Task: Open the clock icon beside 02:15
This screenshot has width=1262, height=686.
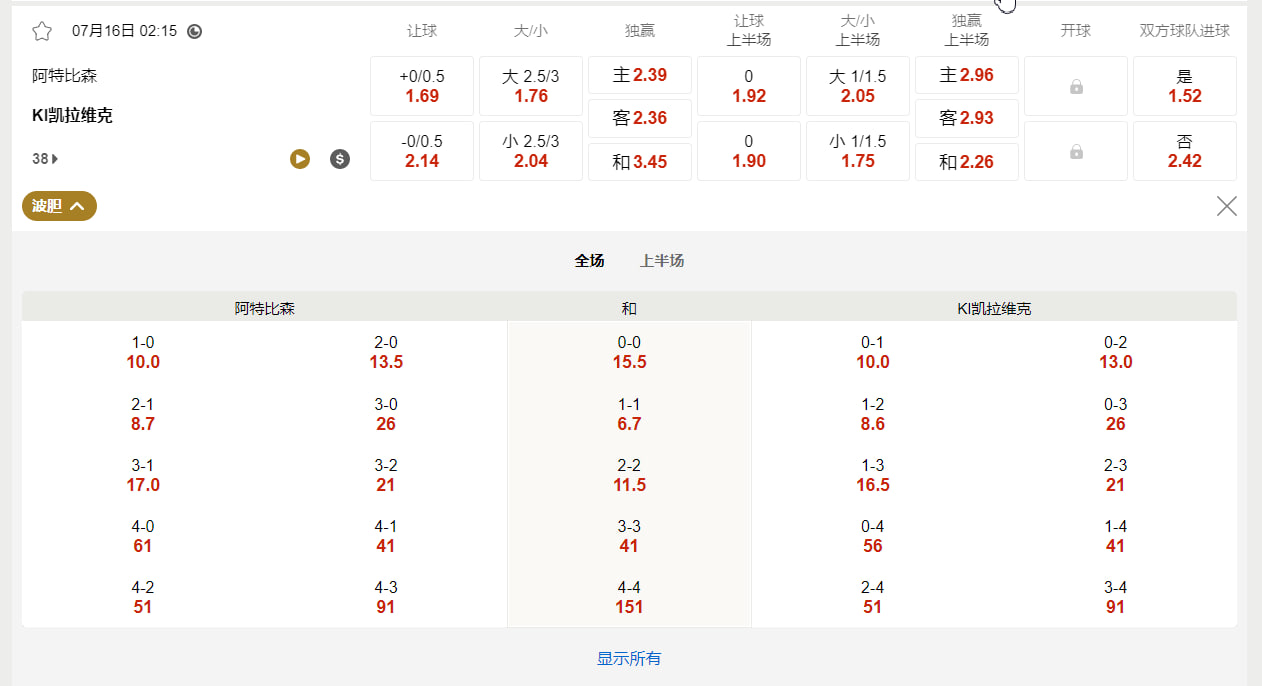Action: (195, 31)
